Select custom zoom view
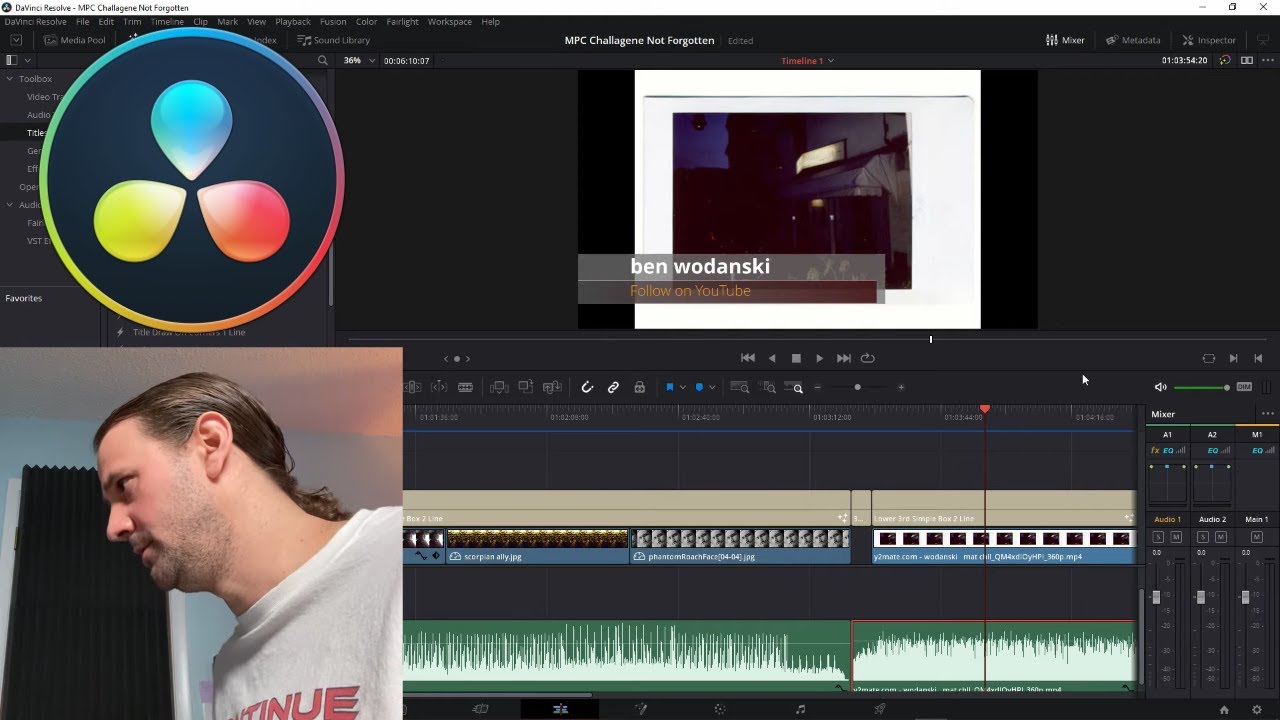The image size is (1280, 720). tap(794, 387)
